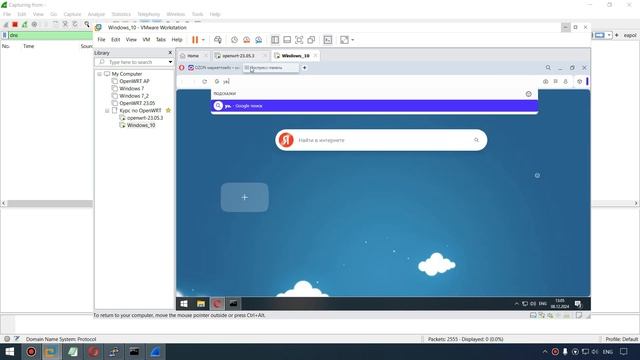Open the power options dropdown next to pause

tap(203, 40)
